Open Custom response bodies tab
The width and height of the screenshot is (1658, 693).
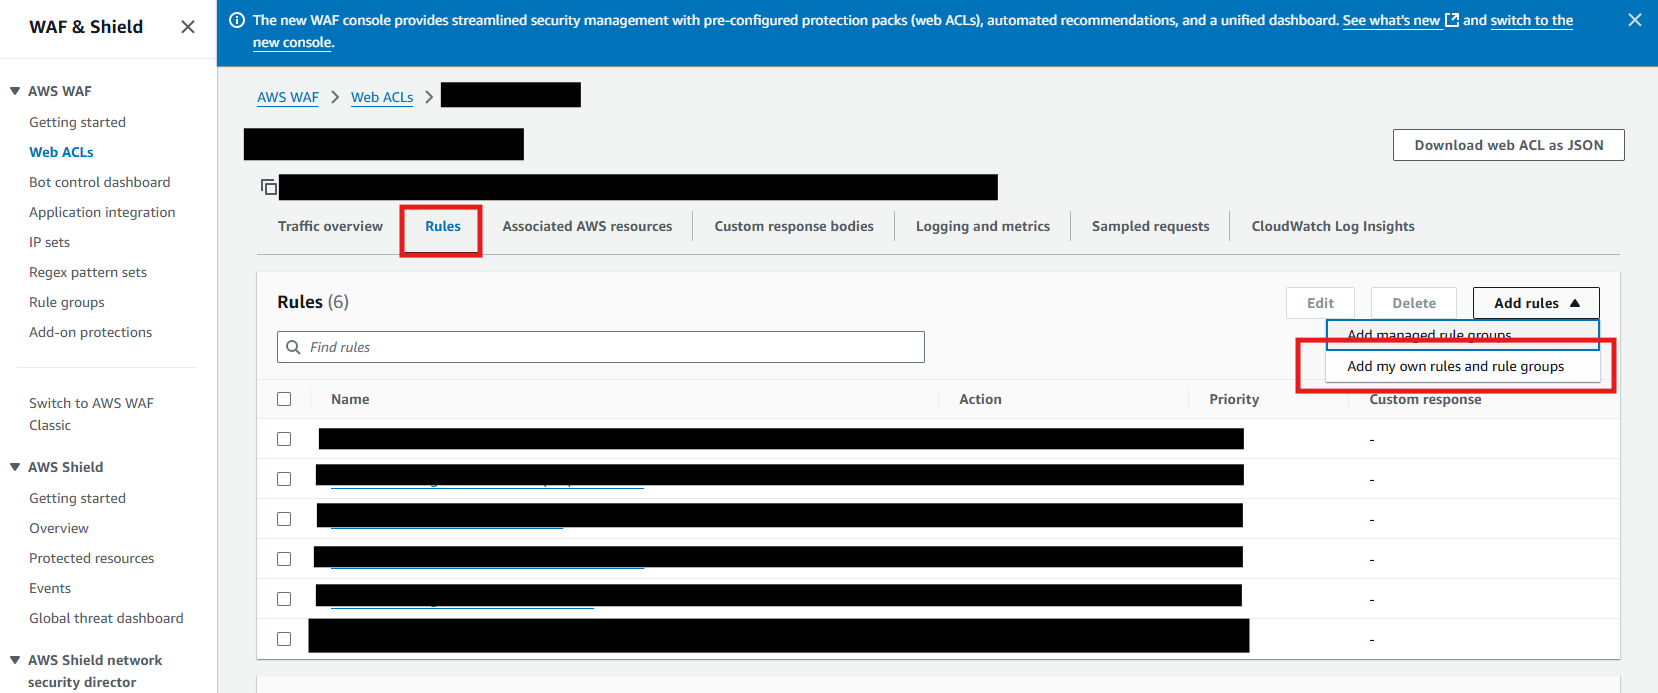(x=794, y=226)
